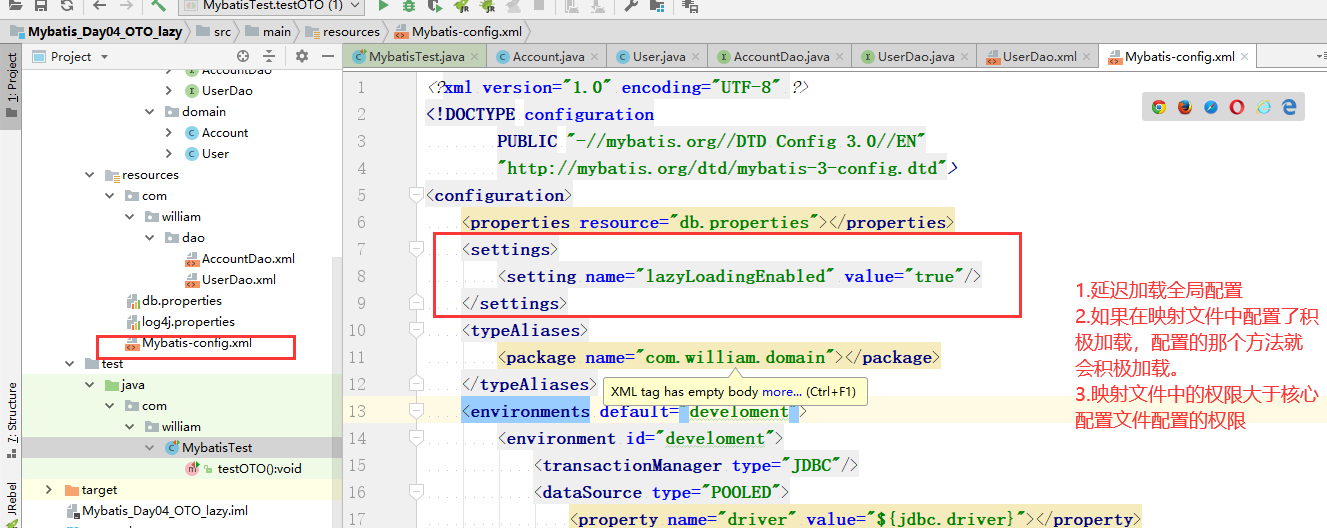
Task: Click line number 13 in gutter
Action: pyautogui.click(x=357, y=411)
